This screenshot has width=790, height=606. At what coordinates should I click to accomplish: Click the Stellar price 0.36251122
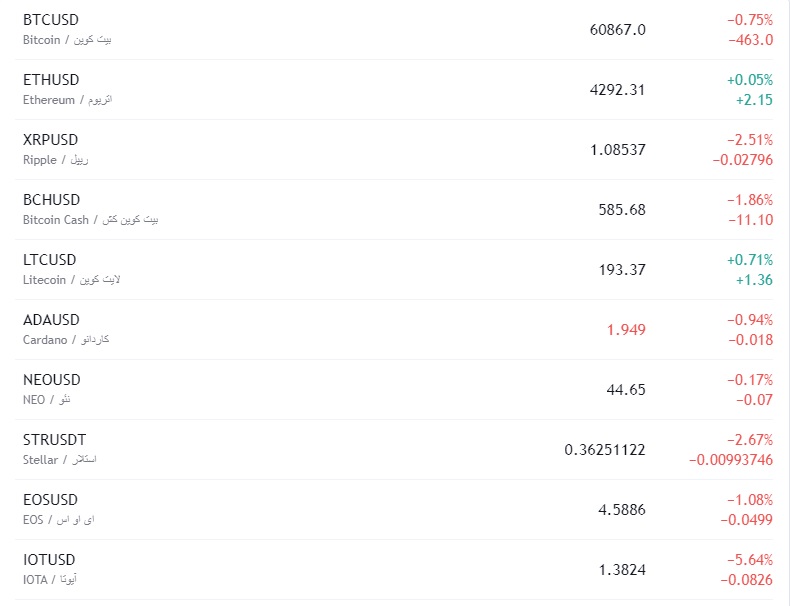(x=605, y=450)
